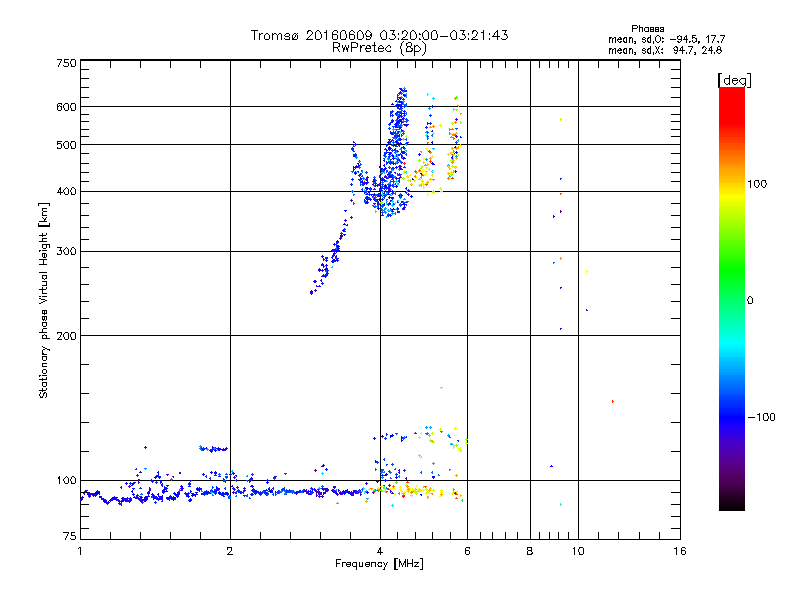Image resolution: width=800 pixels, height=600 pixels.
Task: Click the x-axis tick label '1'
Action: pos(80,551)
